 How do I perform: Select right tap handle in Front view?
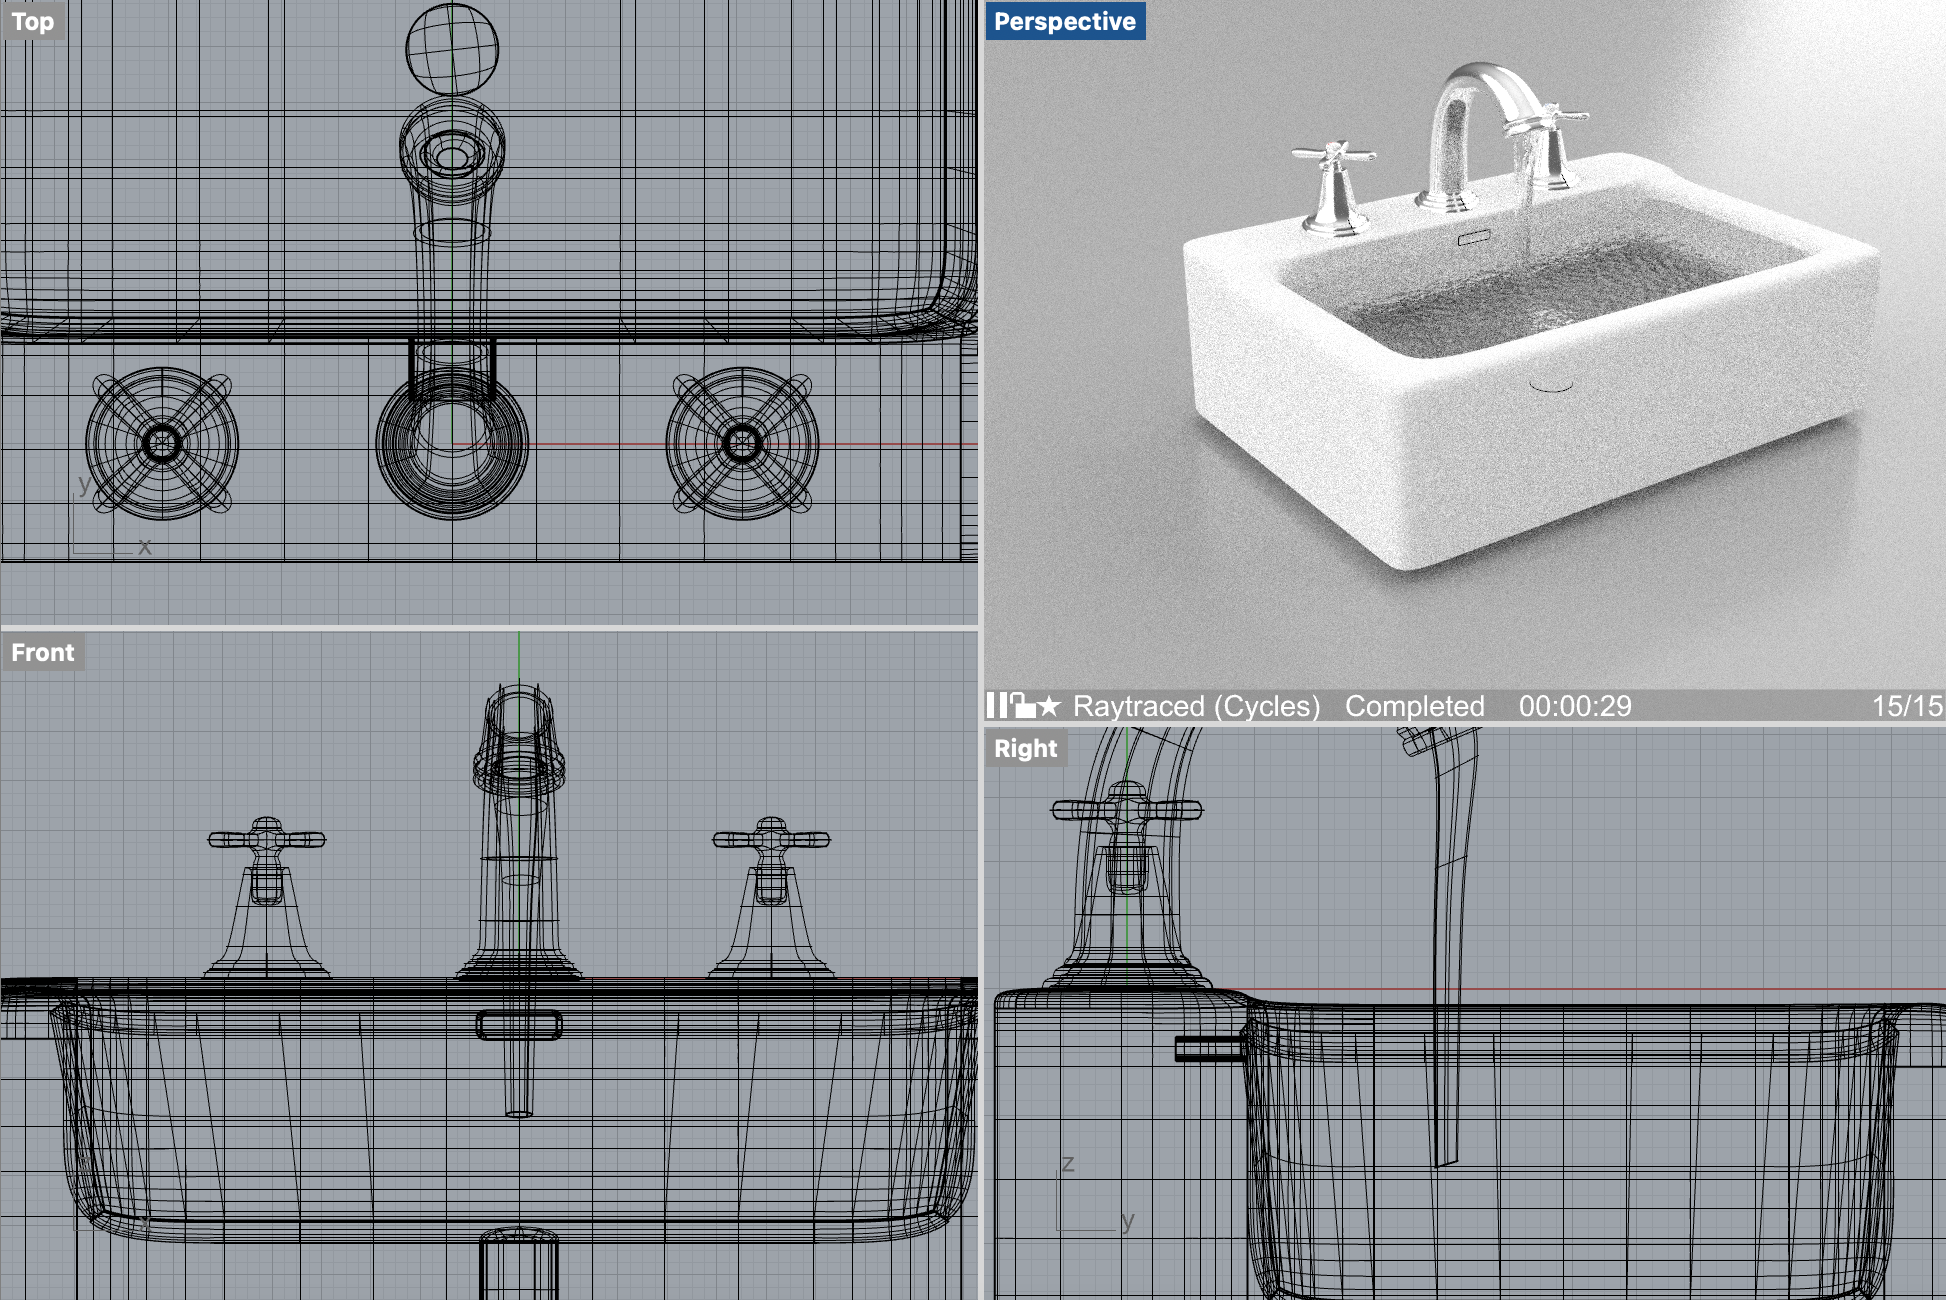(x=771, y=840)
